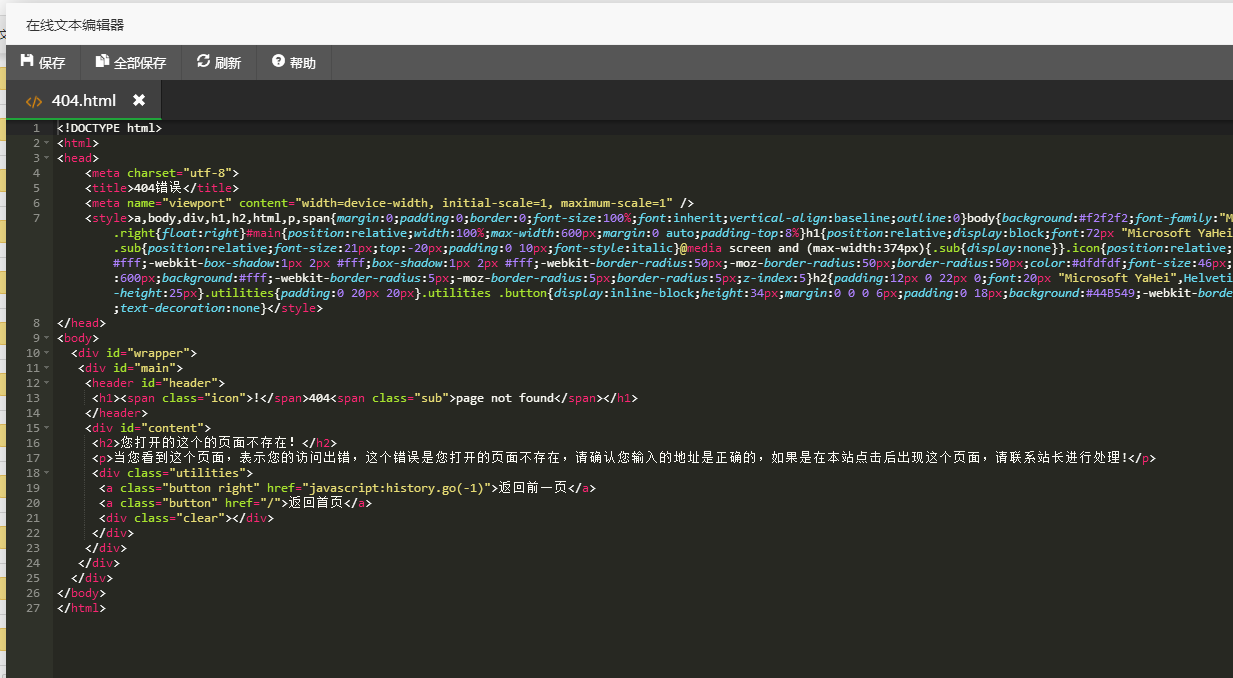Click the </head> closing tag

[x=81, y=323]
